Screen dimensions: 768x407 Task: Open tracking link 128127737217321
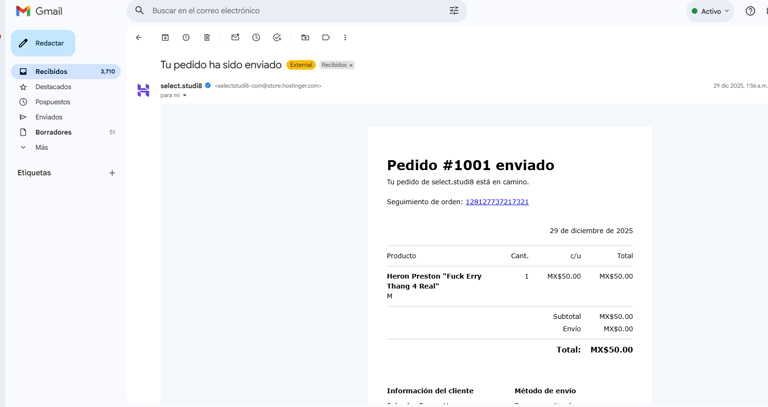pos(497,202)
